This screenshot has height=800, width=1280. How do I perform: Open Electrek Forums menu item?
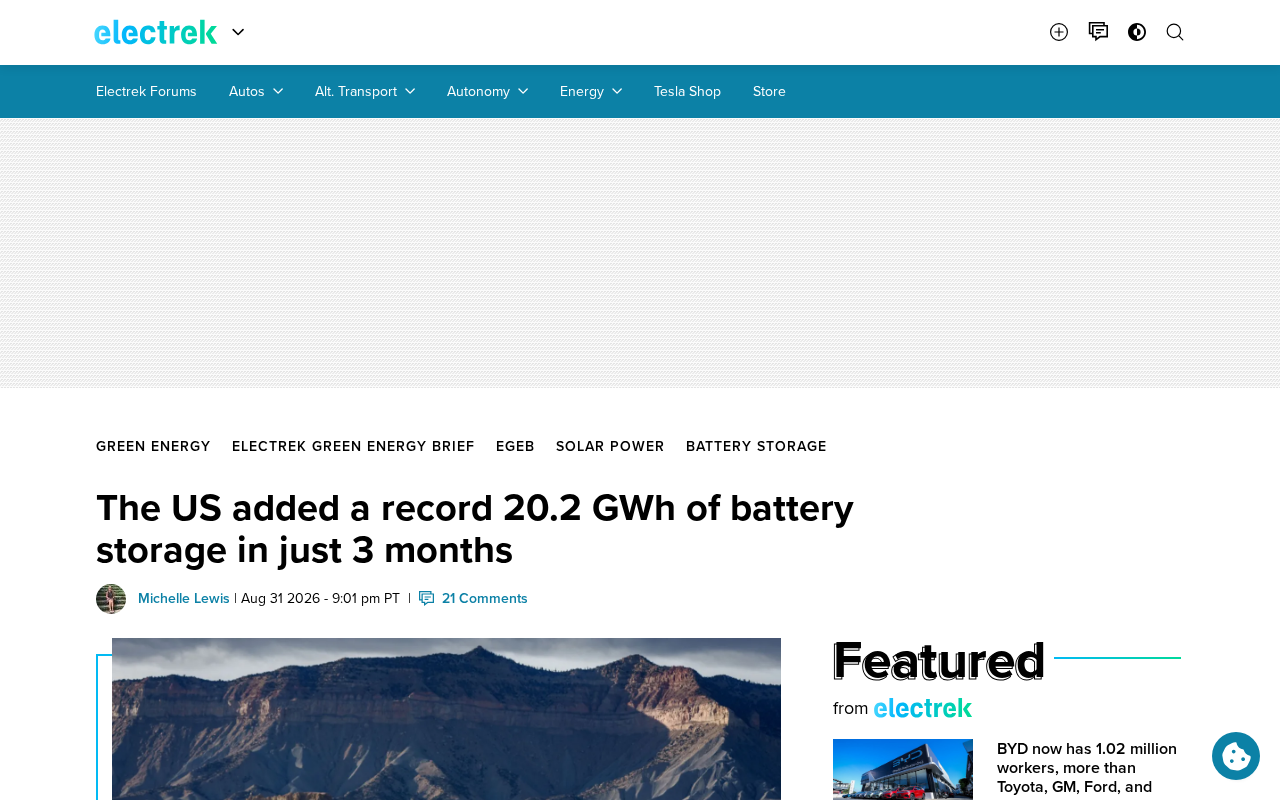coord(146,91)
